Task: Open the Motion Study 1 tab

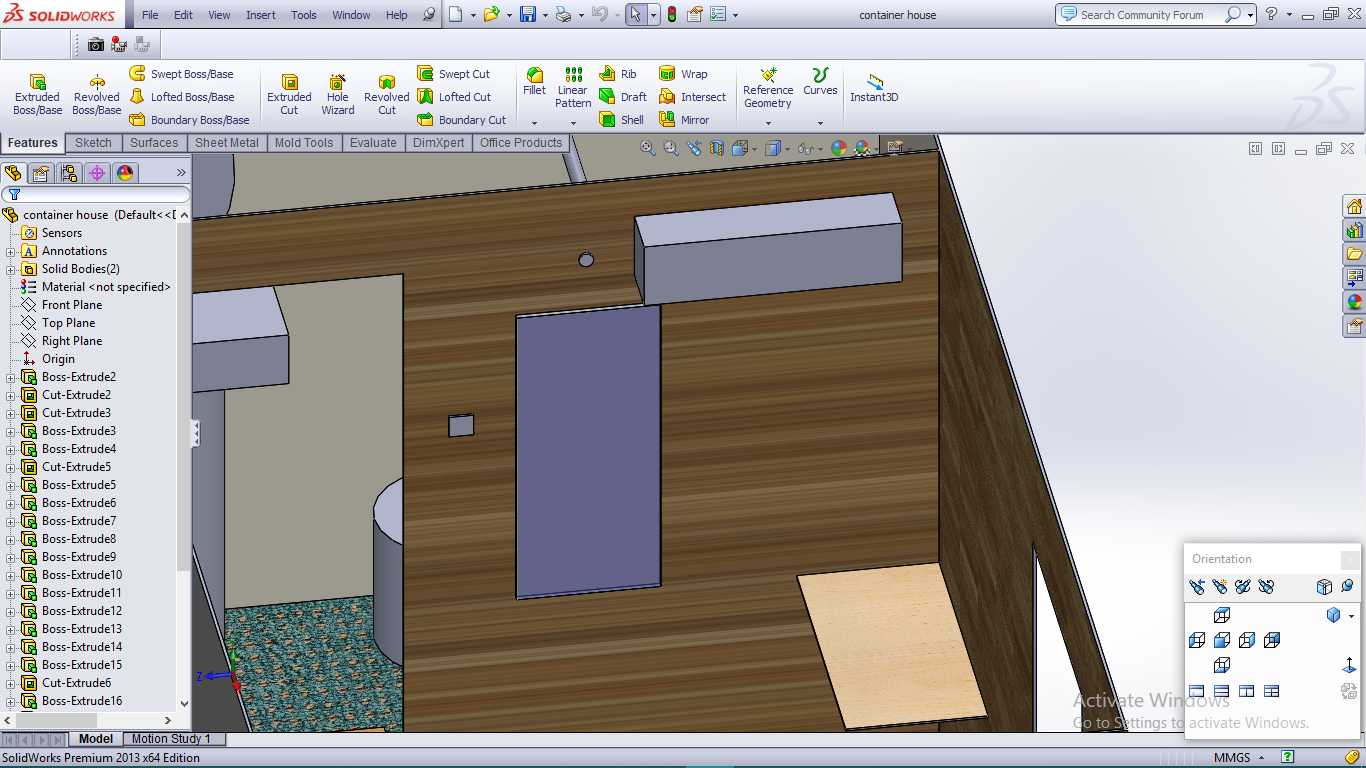Action: [x=171, y=739]
